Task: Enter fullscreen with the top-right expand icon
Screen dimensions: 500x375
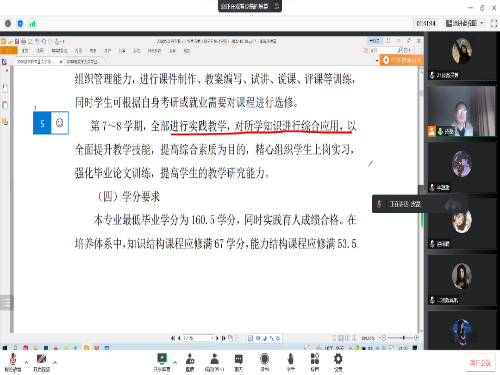Action: pyautogui.click(x=494, y=23)
